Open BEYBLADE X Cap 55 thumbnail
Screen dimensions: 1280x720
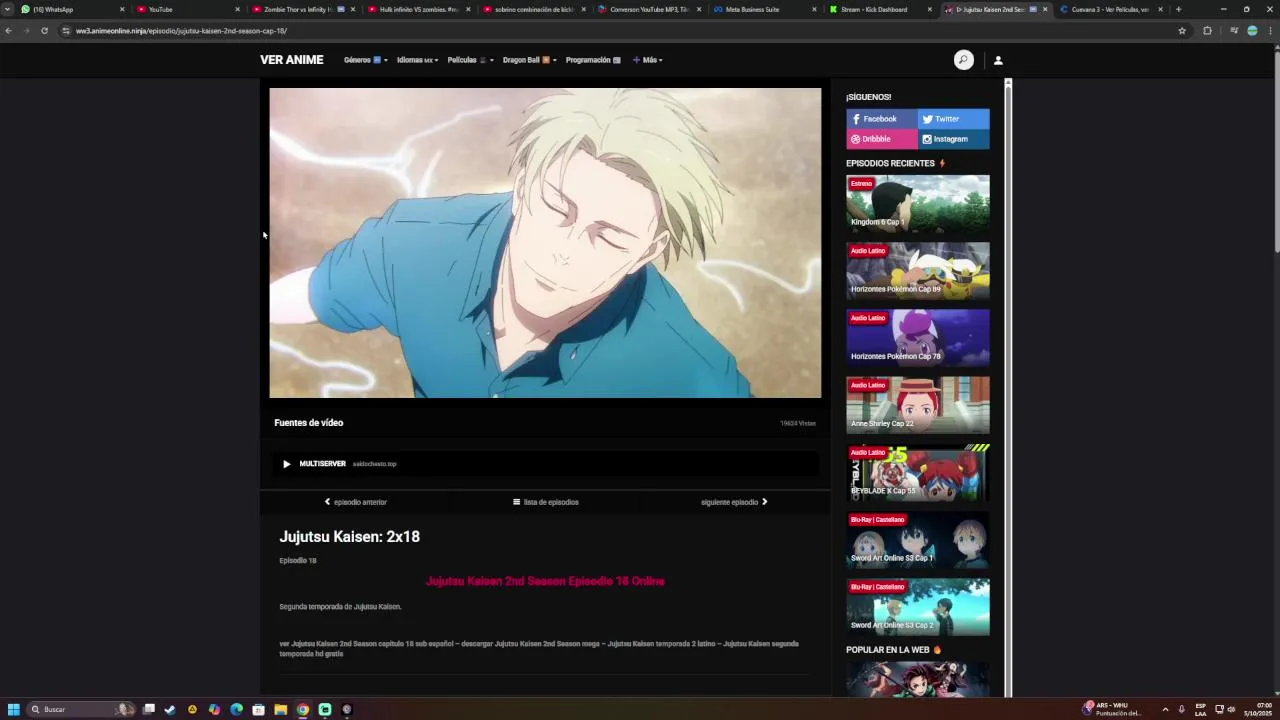pyautogui.click(x=918, y=472)
